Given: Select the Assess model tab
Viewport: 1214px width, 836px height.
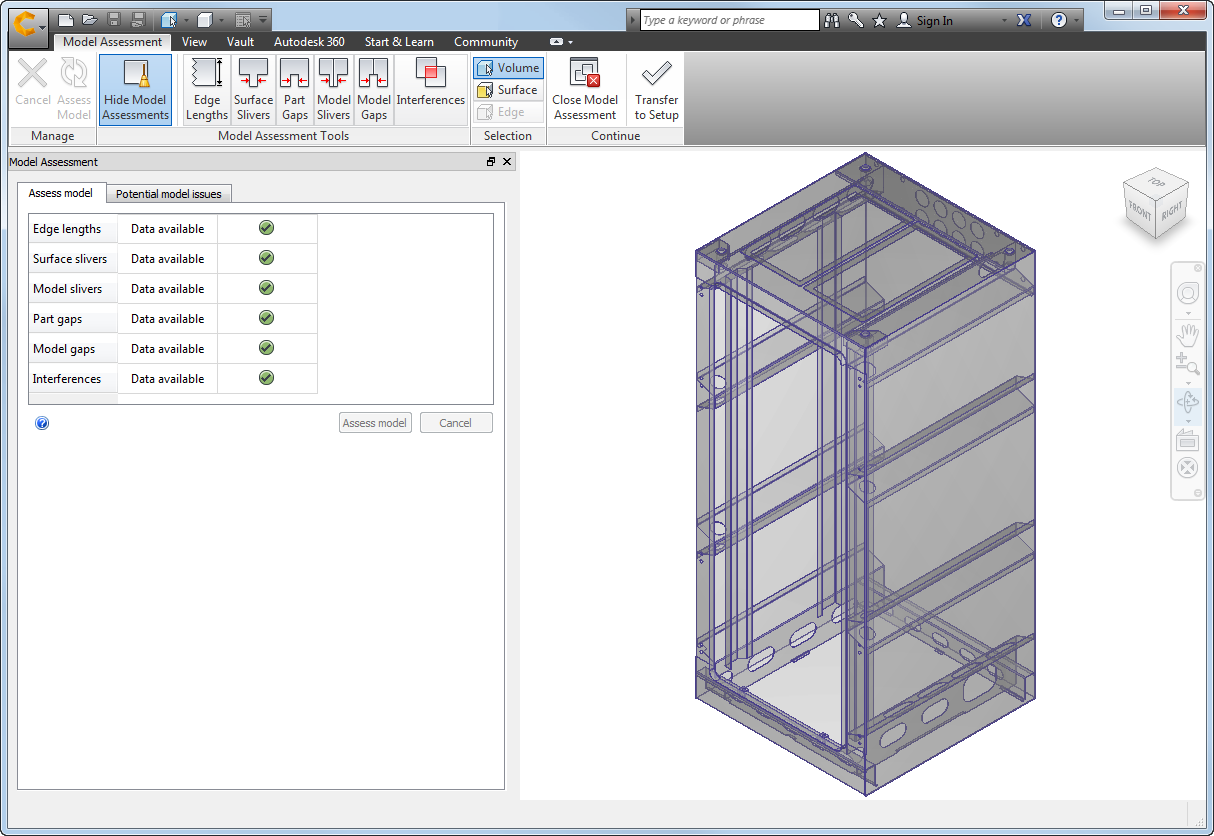Looking at the screenshot, I should tap(61, 193).
